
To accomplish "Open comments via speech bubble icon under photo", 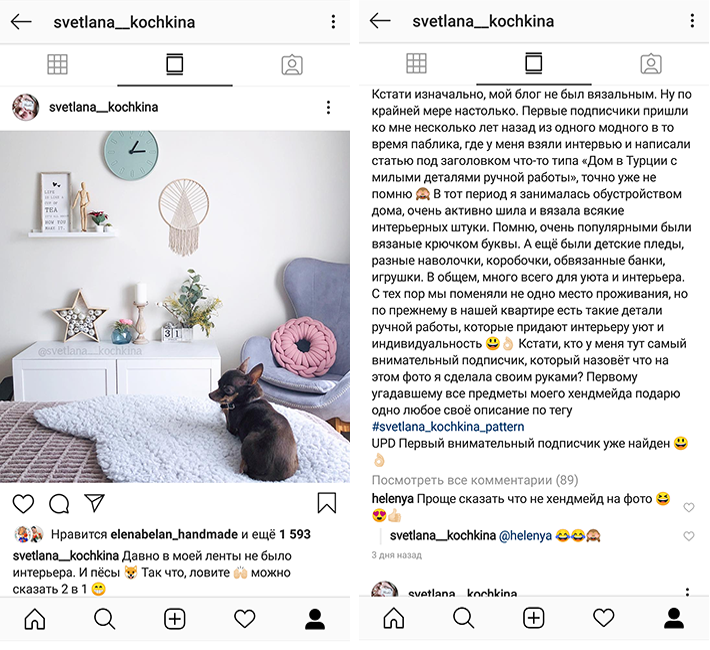I will pyautogui.click(x=59, y=504).
